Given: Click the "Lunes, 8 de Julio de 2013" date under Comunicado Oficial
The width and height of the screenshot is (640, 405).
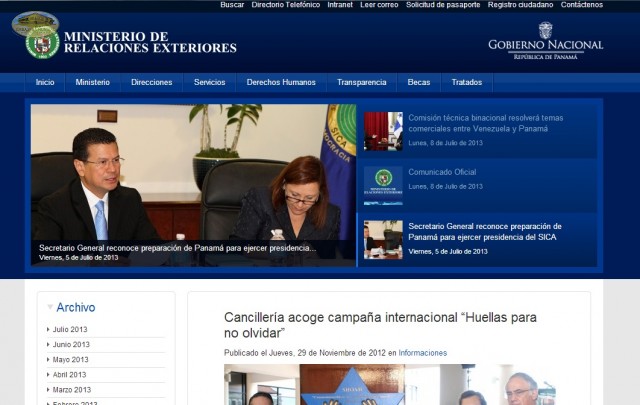Looking at the screenshot, I should click(x=445, y=186).
